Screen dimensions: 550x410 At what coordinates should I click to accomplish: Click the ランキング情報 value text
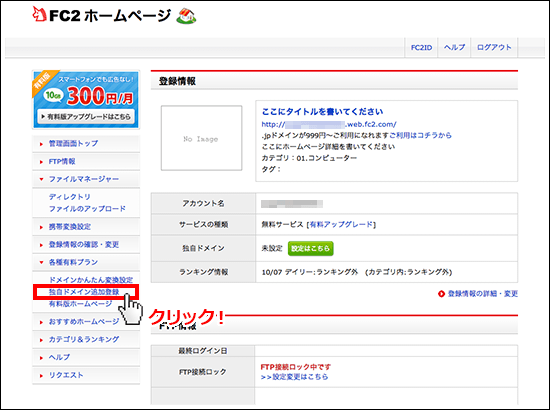[357, 272]
